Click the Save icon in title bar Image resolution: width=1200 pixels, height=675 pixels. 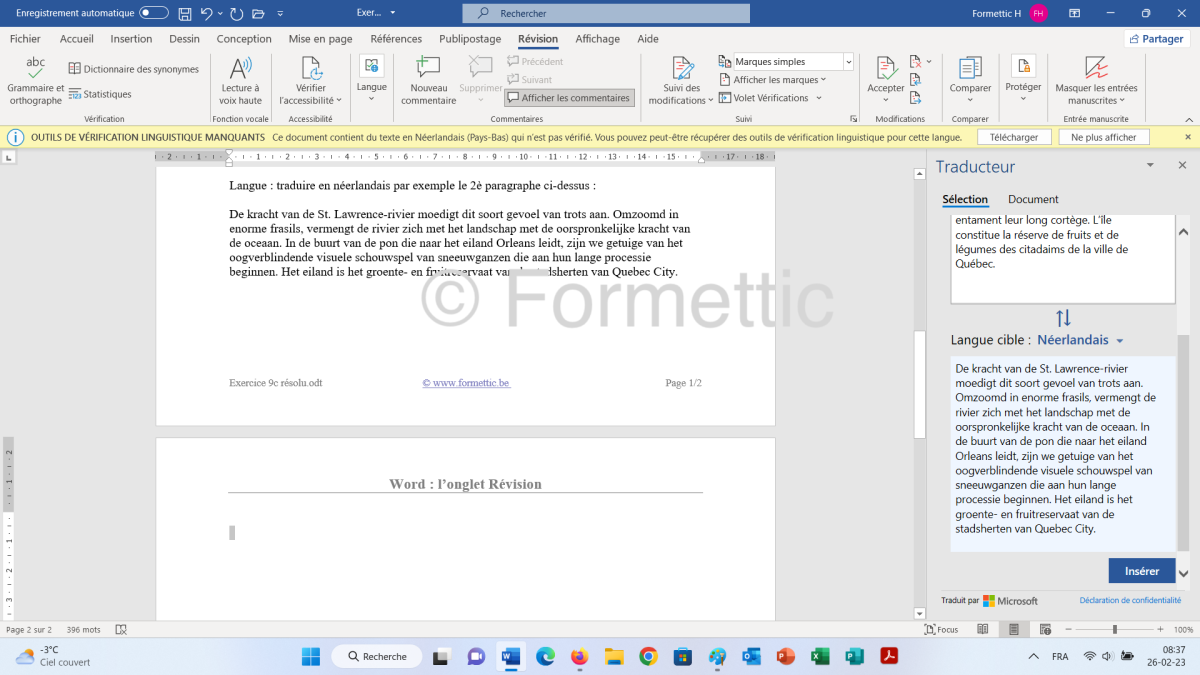pos(185,13)
